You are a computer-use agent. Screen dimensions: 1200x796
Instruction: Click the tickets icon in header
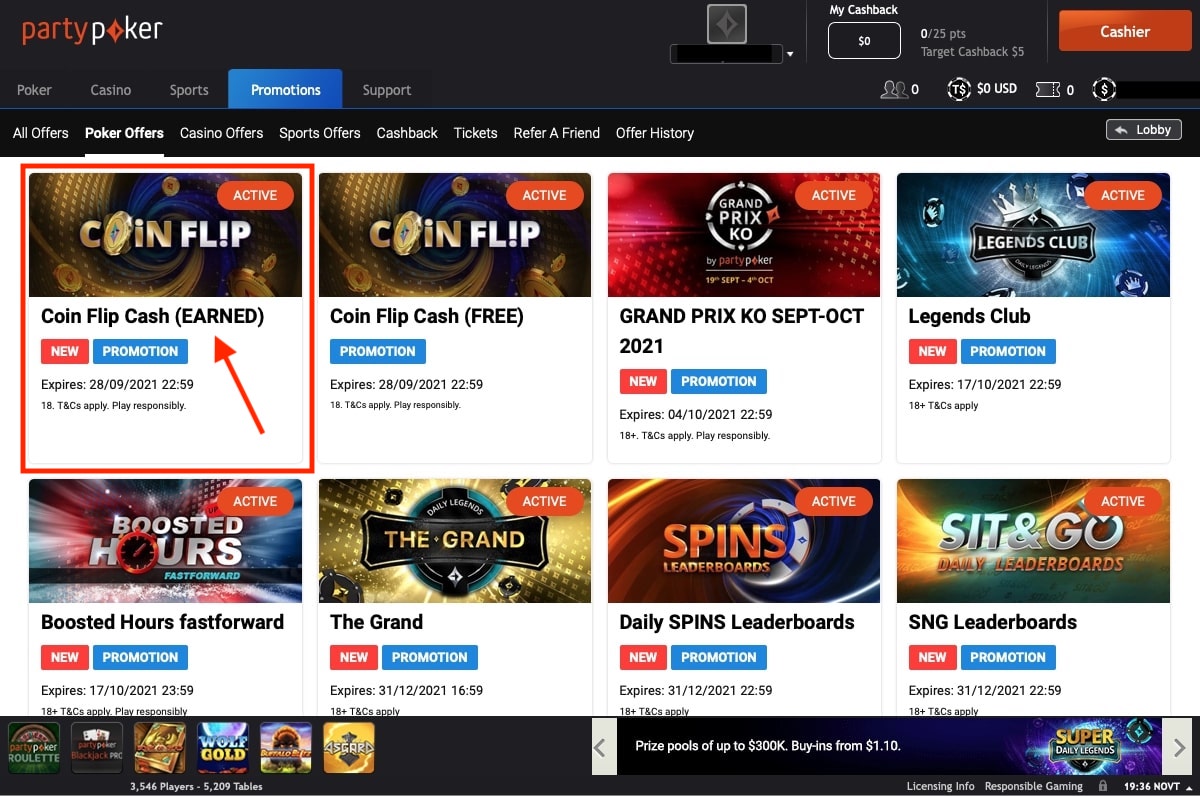click(x=1048, y=90)
